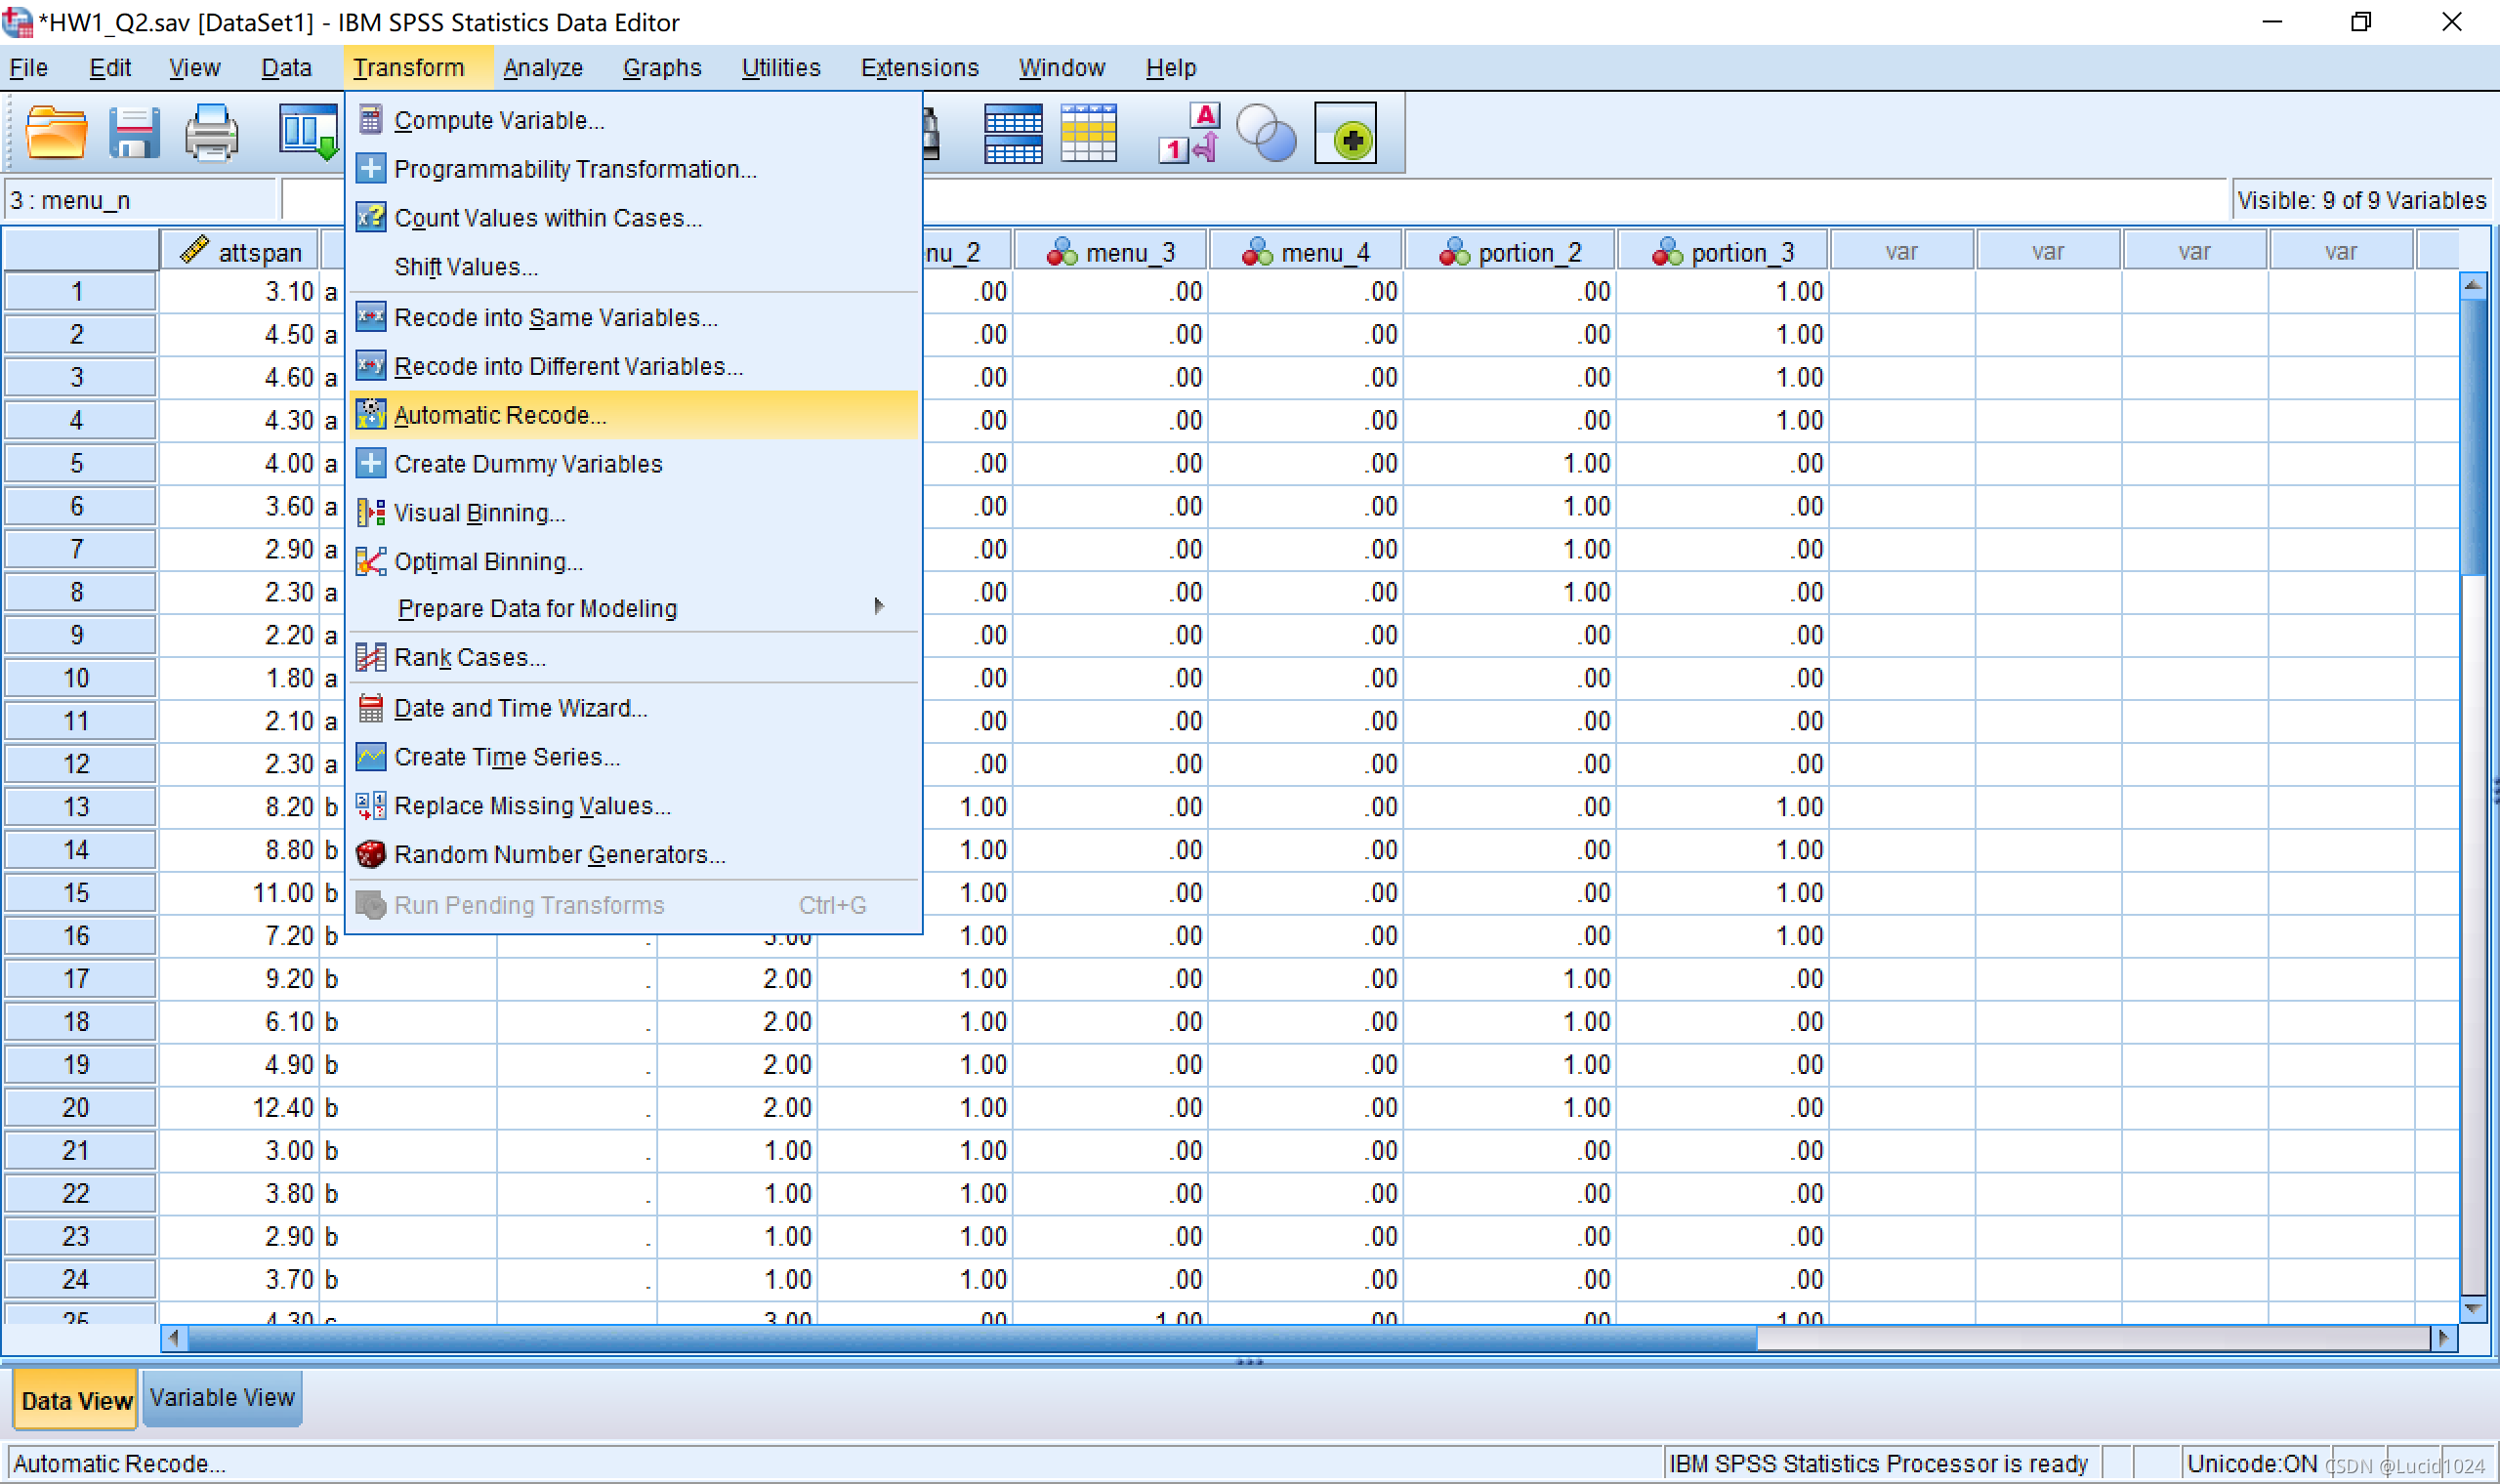Click the Print toolbar icon
Viewport: 2500px width, 1484px height.
(x=211, y=133)
